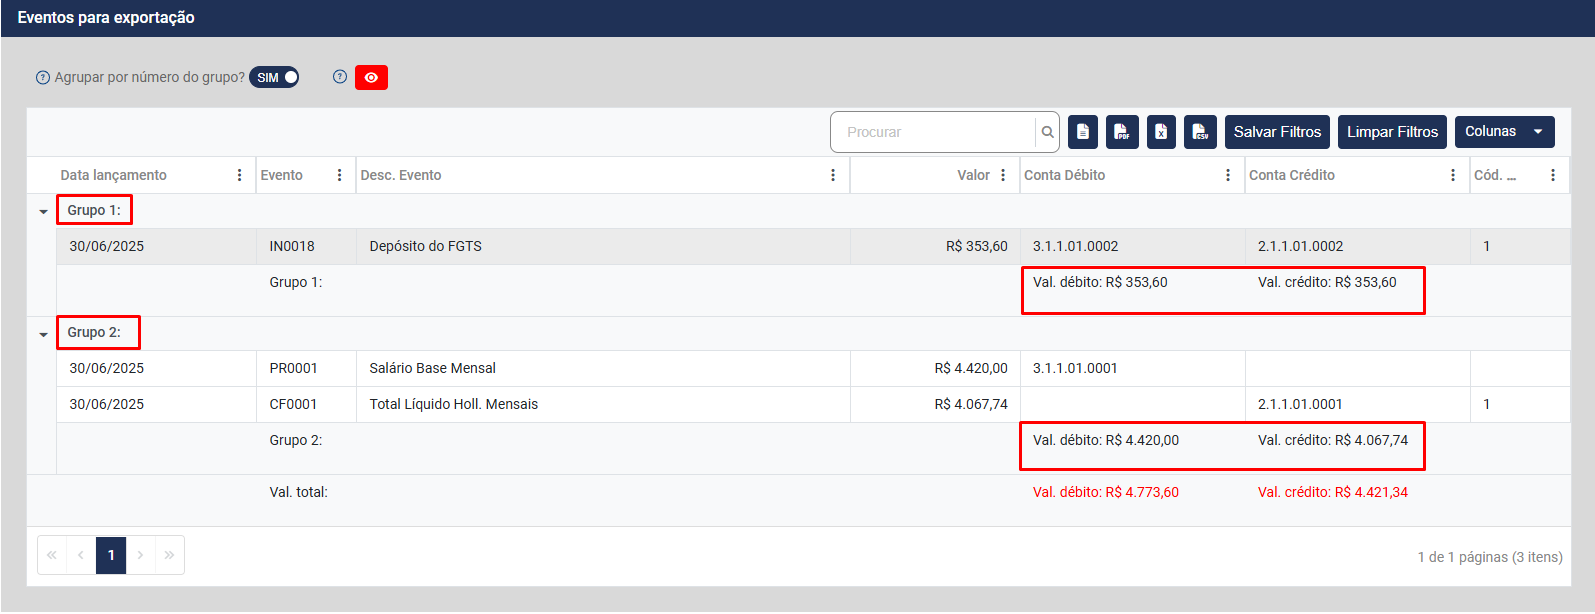Toggle the group by number SIM switch
This screenshot has height=614, width=1595.
[274, 78]
